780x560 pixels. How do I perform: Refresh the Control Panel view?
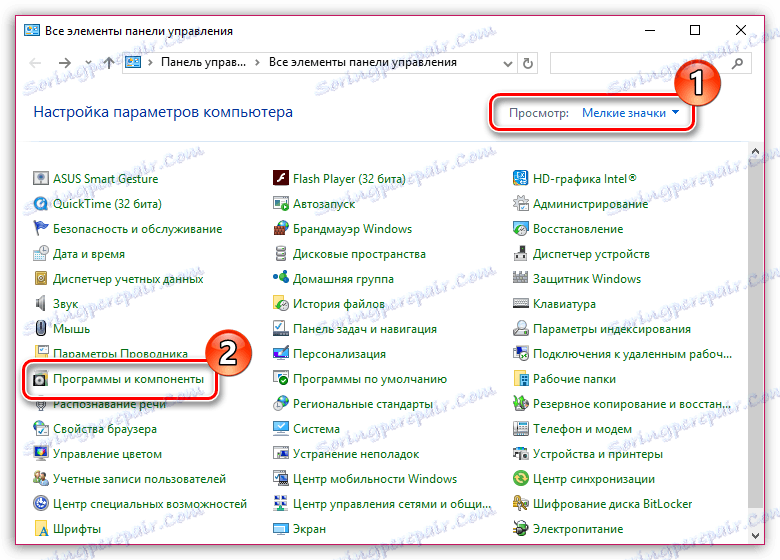528,63
